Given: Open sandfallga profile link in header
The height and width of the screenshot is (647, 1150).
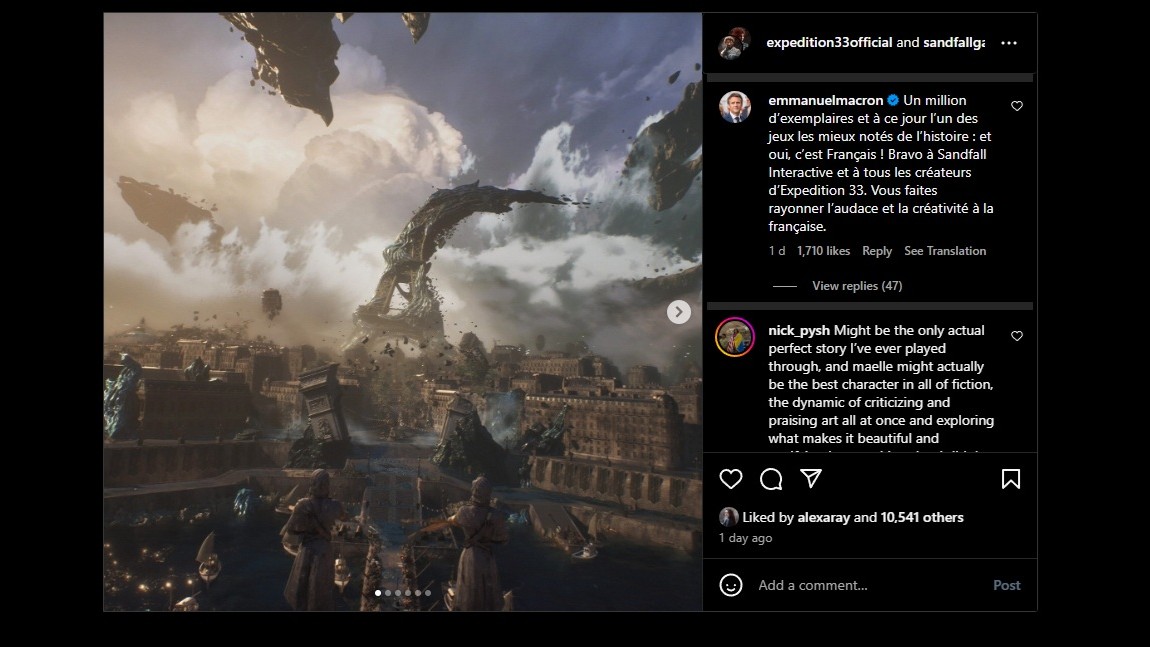Looking at the screenshot, I should pos(954,43).
